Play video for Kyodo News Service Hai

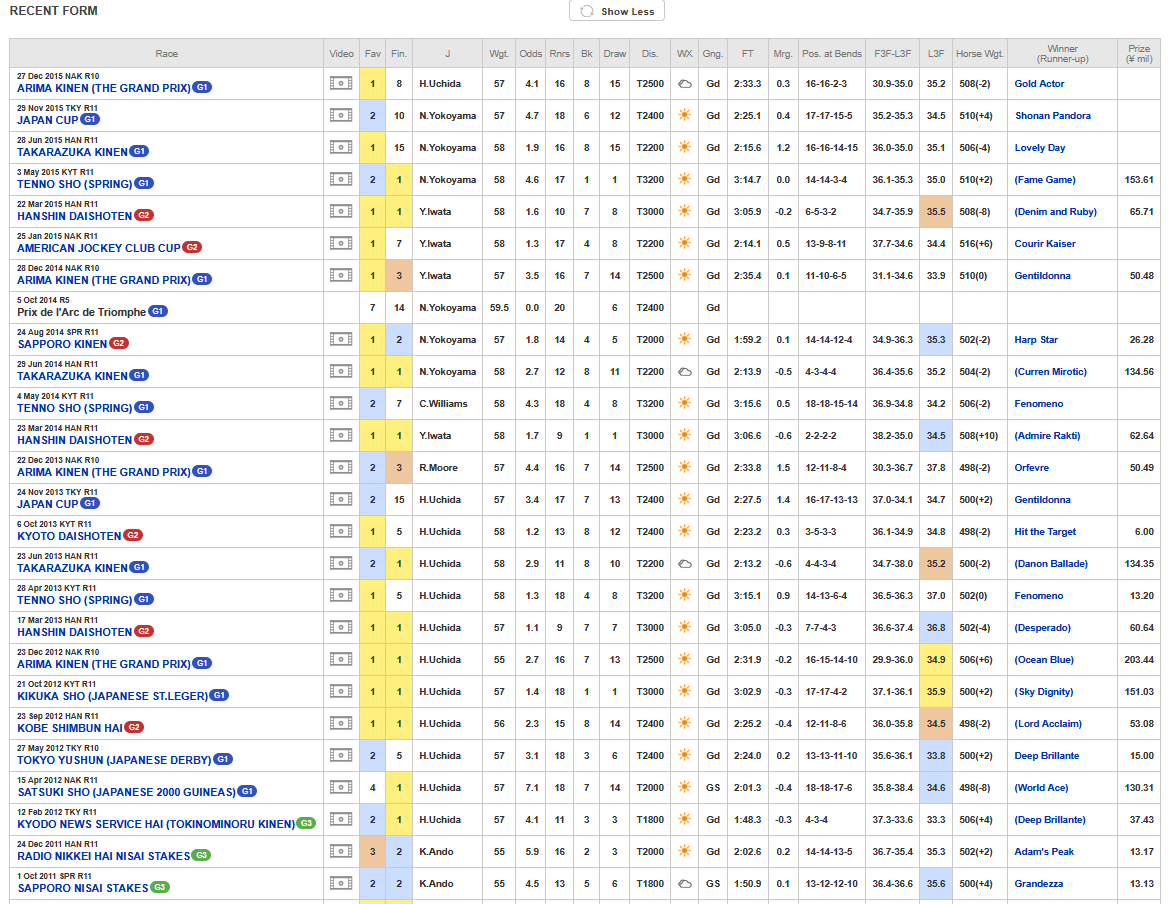341,820
